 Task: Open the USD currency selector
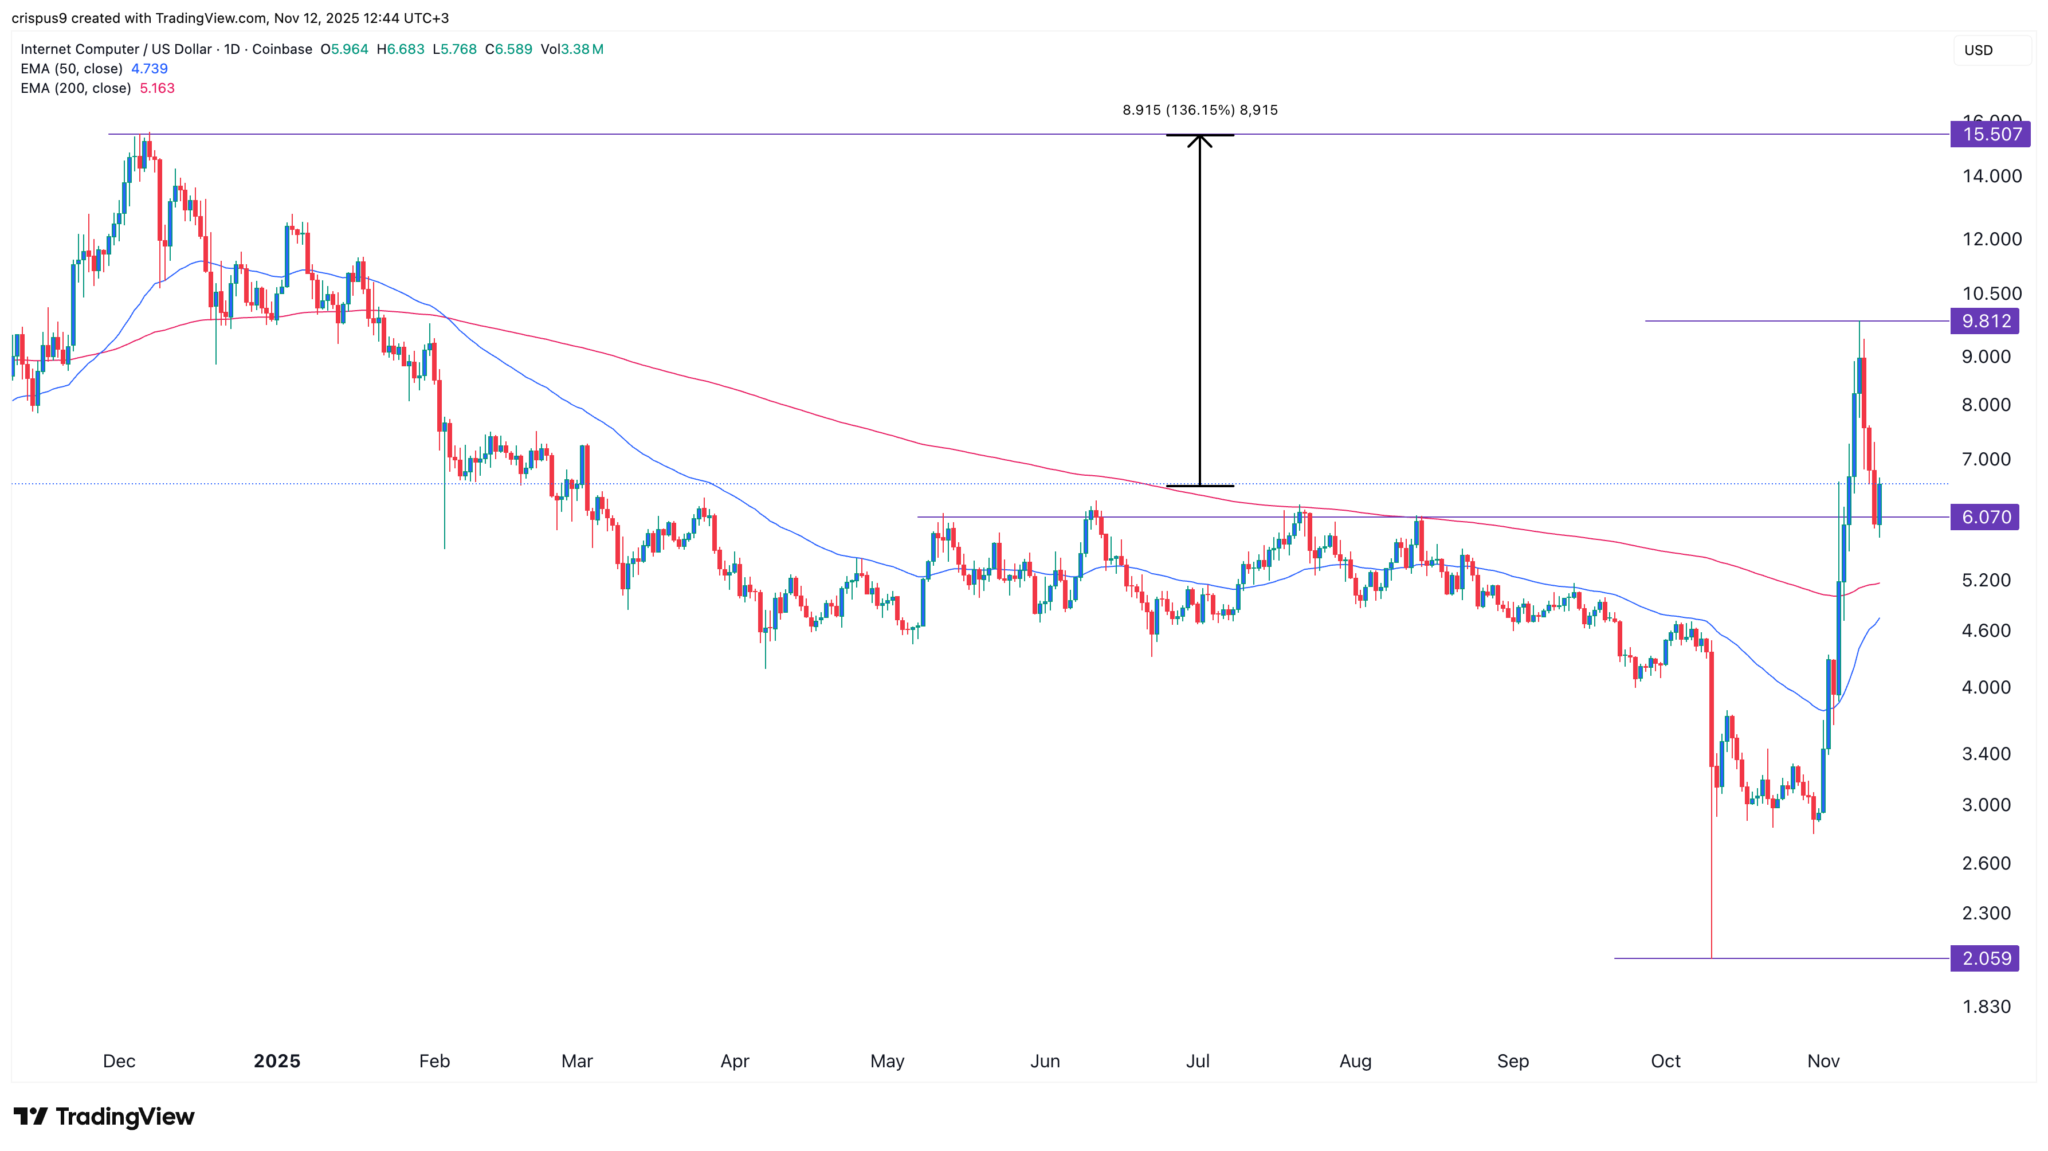pyautogui.click(x=1990, y=50)
